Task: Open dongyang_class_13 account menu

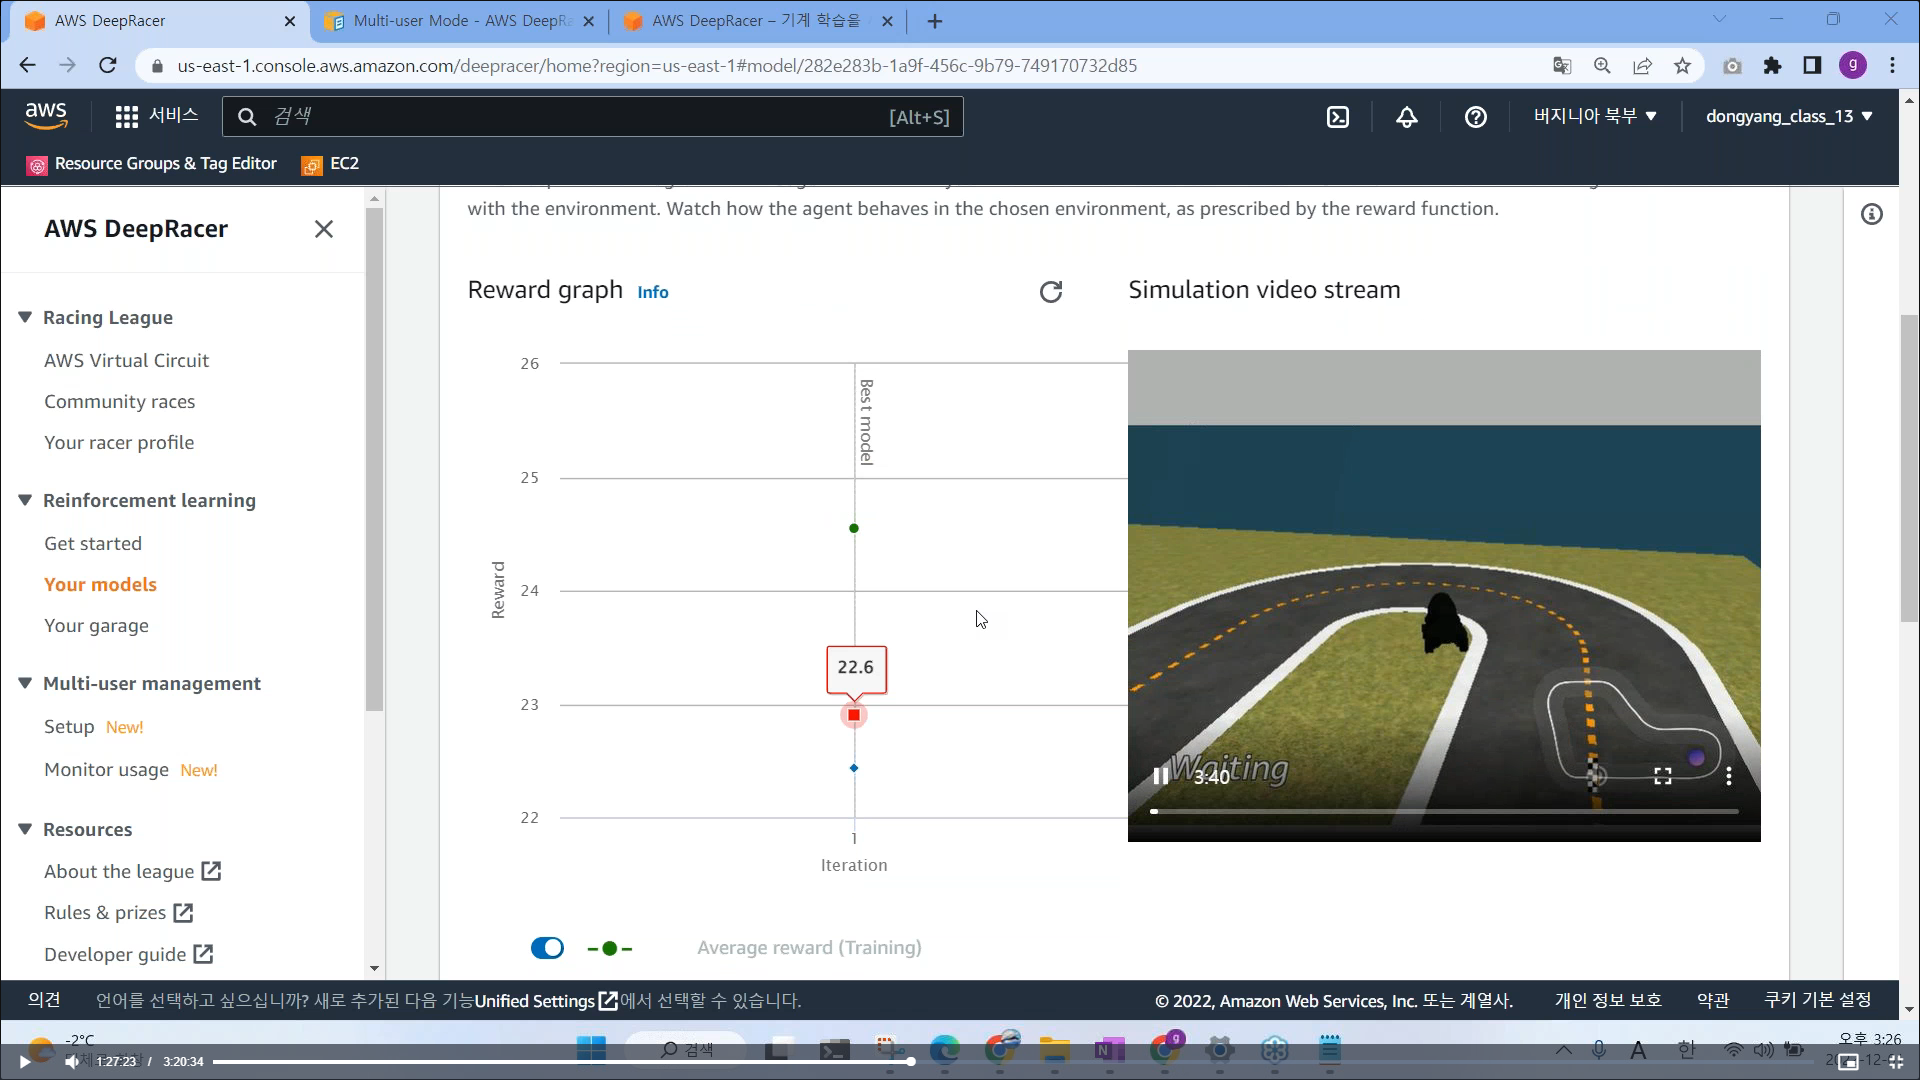Action: point(1788,116)
